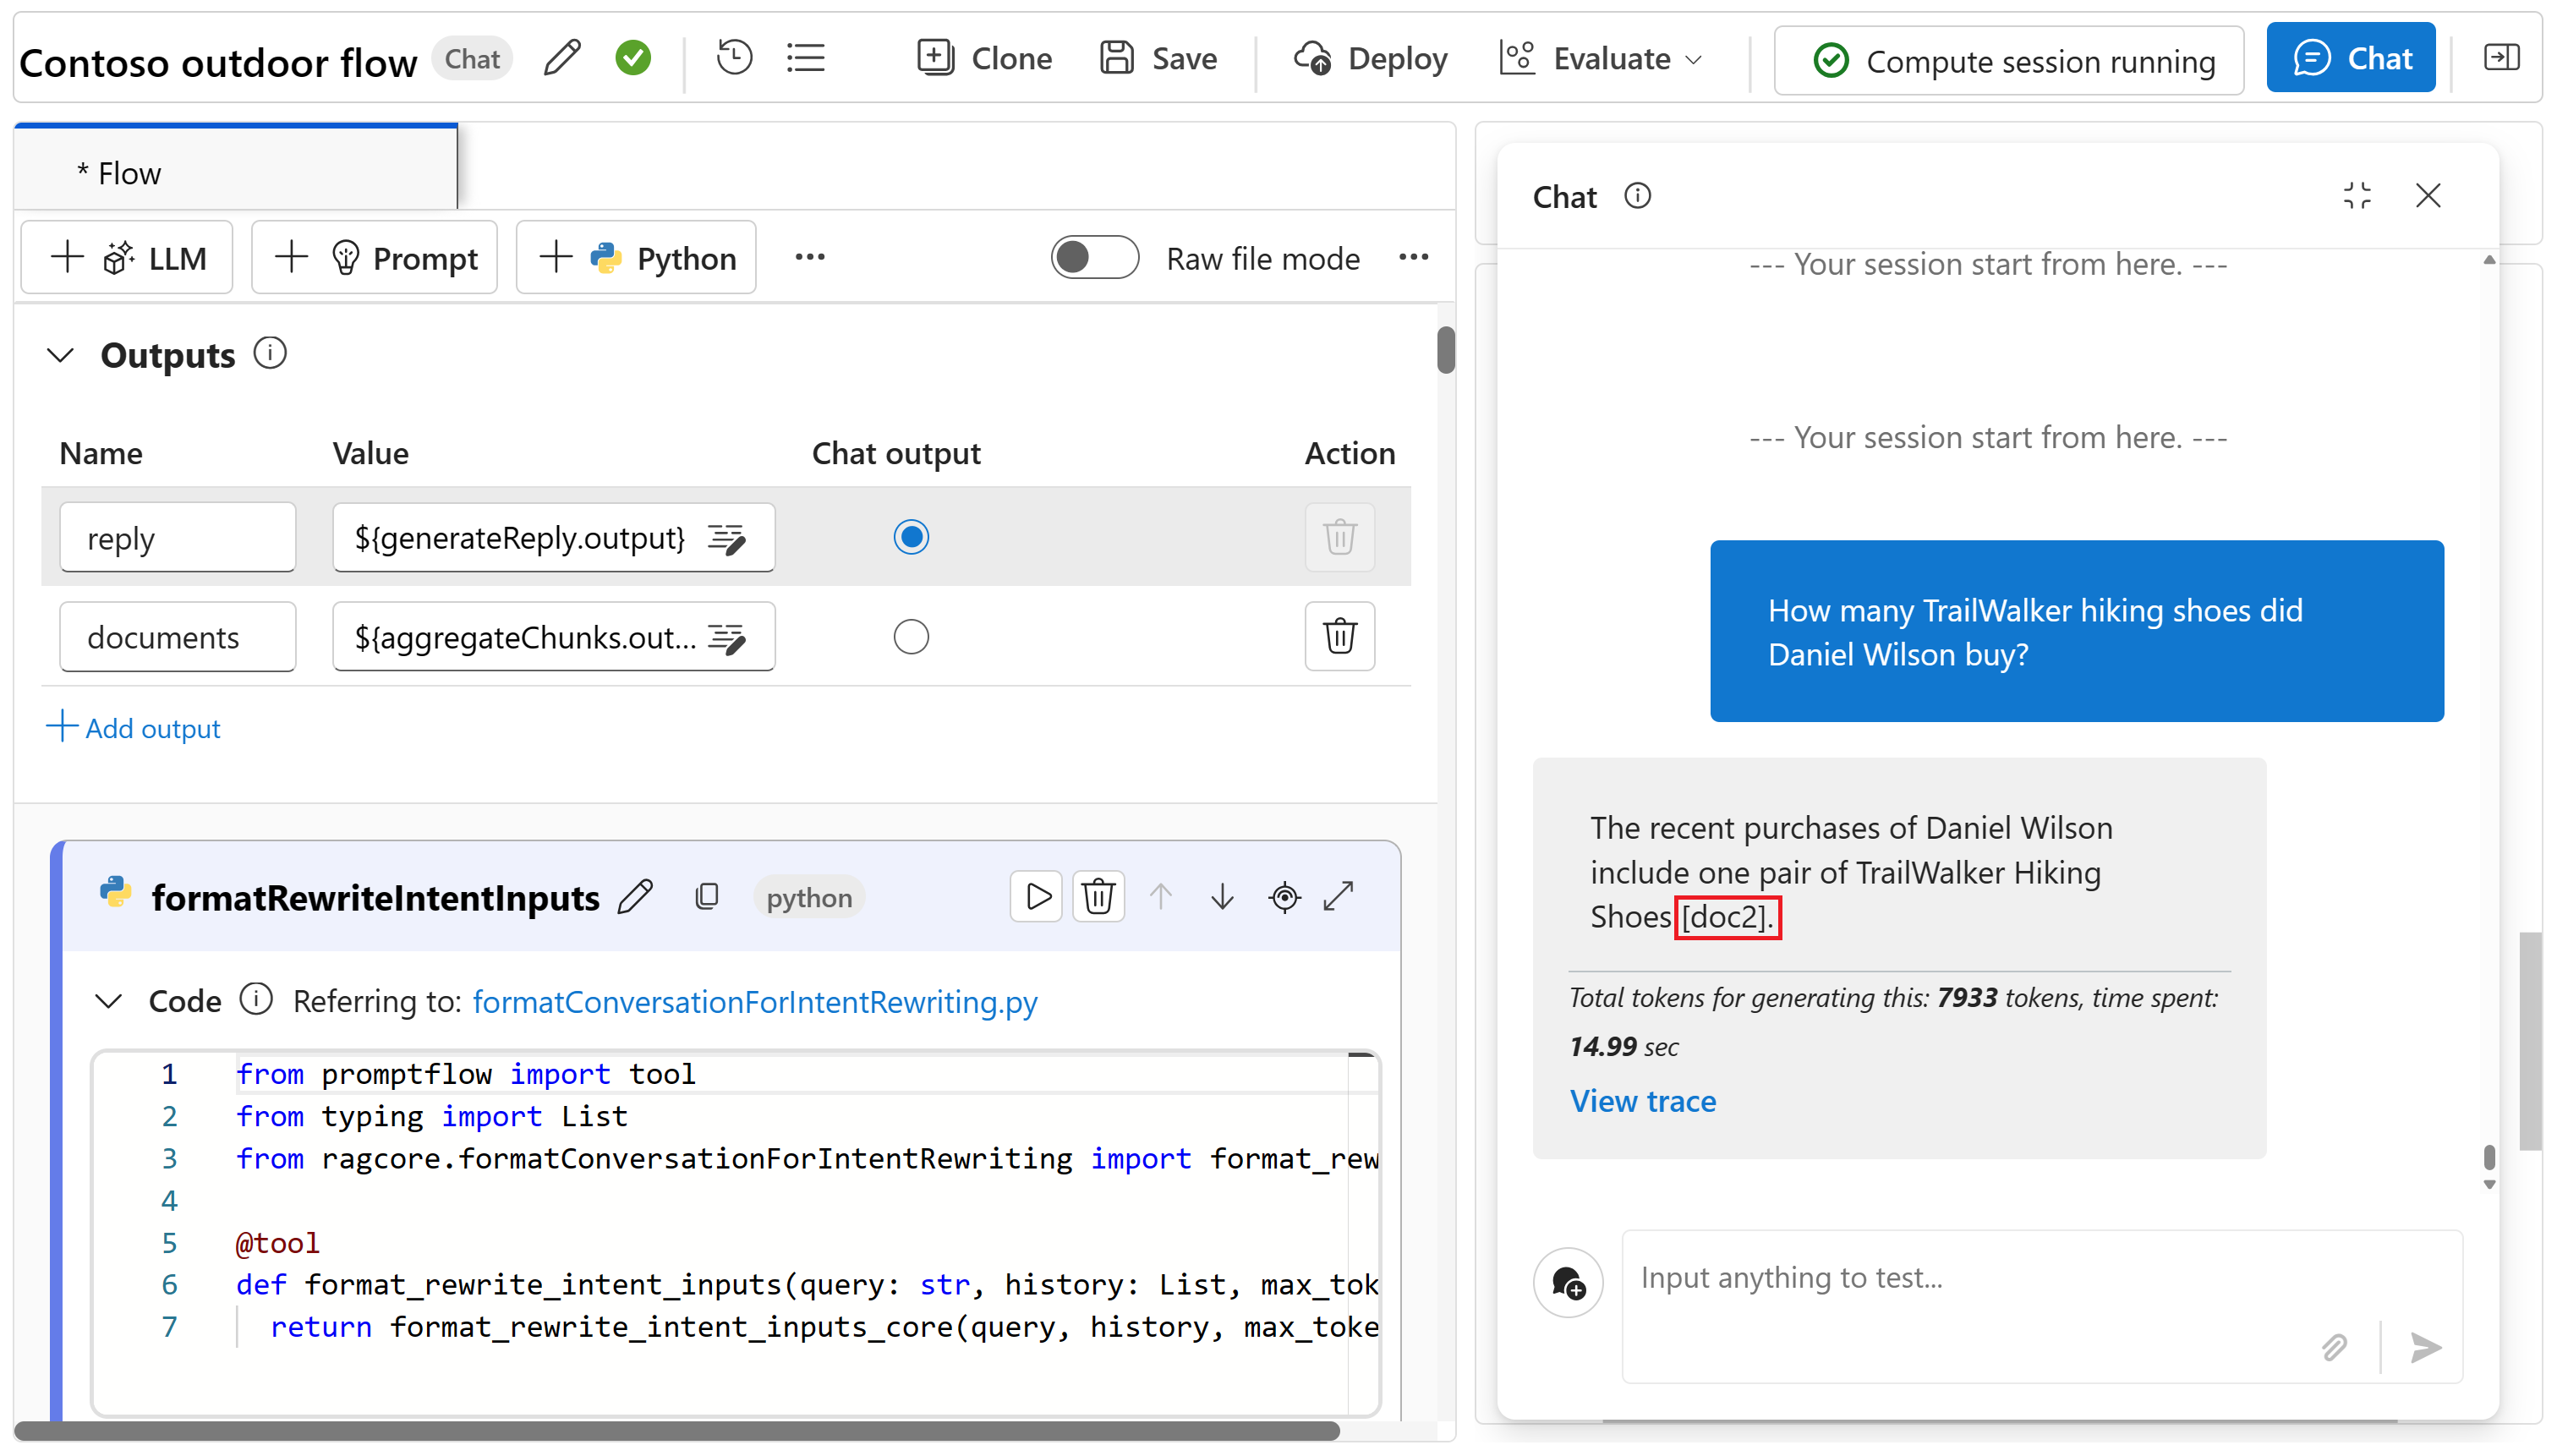Edit the flow name with the pencil icon

(562, 58)
